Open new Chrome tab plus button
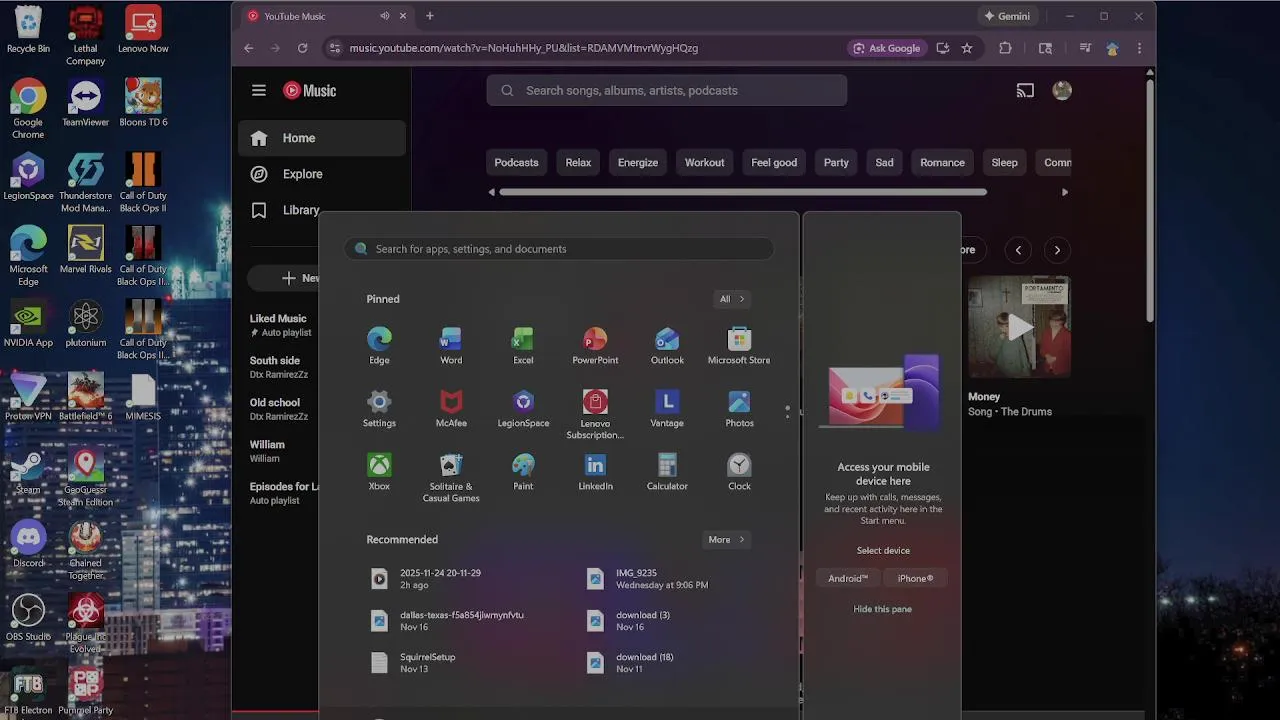1280x720 pixels. [x=430, y=16]
